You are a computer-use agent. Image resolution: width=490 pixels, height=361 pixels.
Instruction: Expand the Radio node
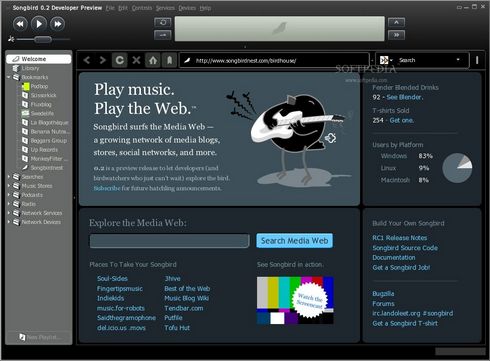click(9, 204)
